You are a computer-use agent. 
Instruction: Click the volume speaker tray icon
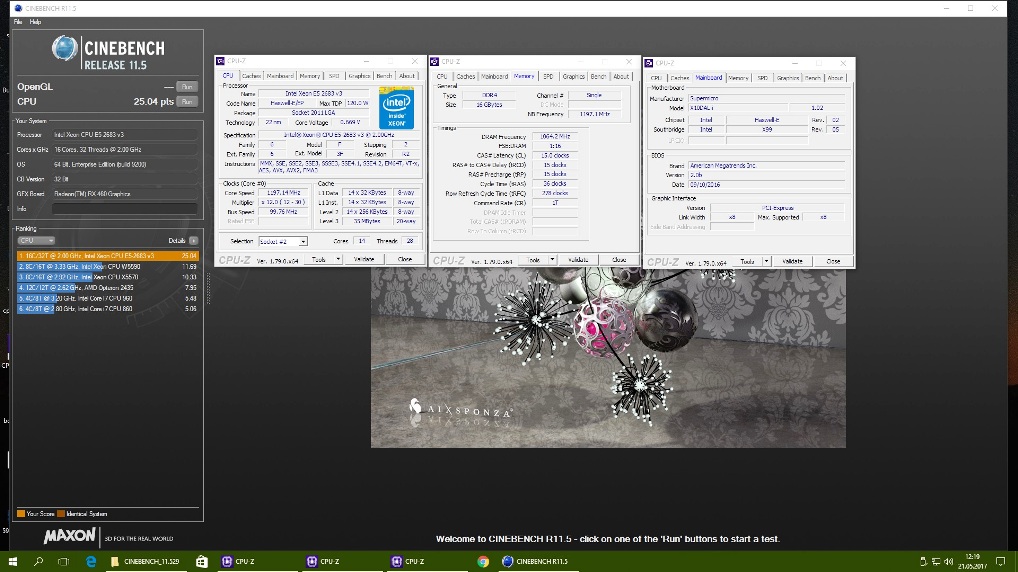[x=949, y=562]
